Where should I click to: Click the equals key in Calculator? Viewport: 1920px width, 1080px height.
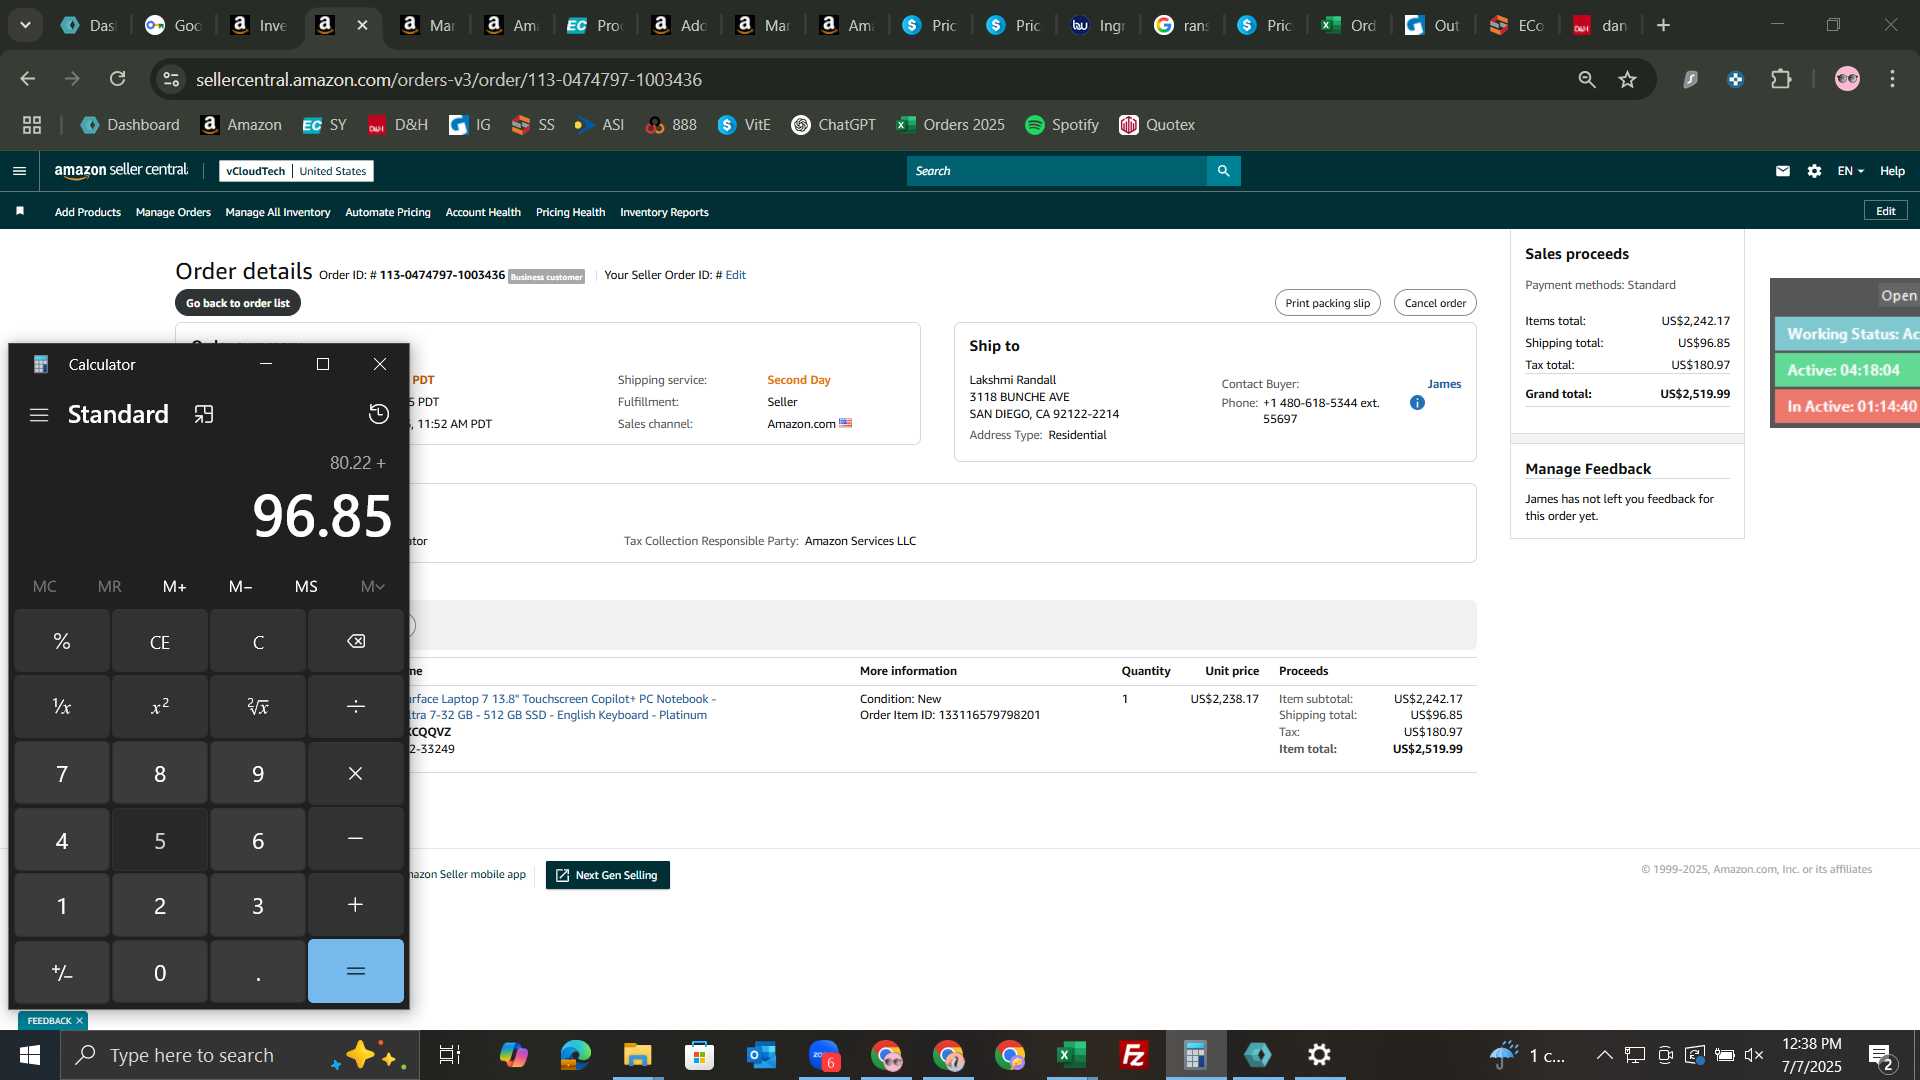tap(356, 971)
